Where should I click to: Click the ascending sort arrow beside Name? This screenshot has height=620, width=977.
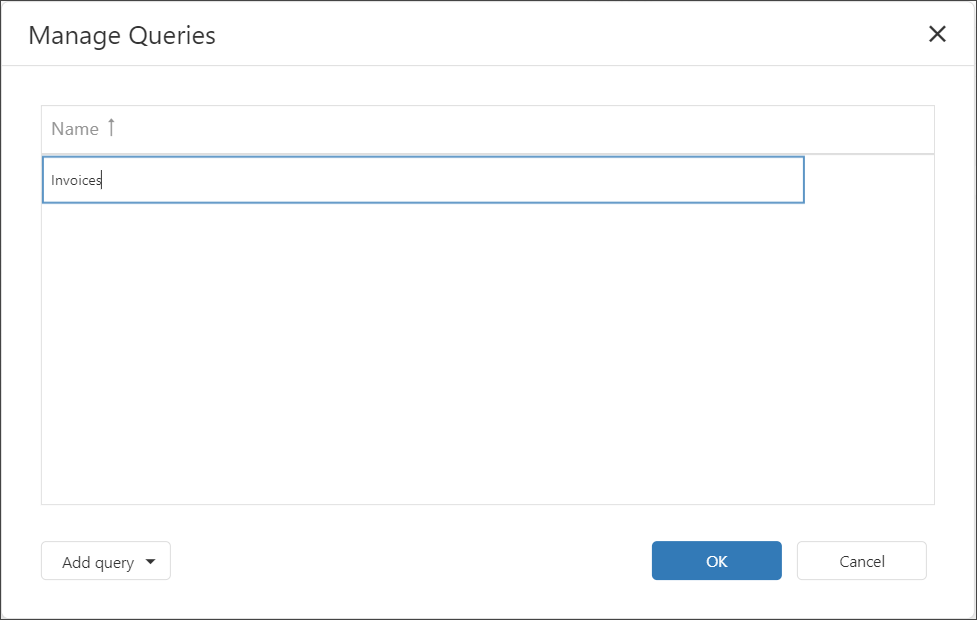click(111, 128)
